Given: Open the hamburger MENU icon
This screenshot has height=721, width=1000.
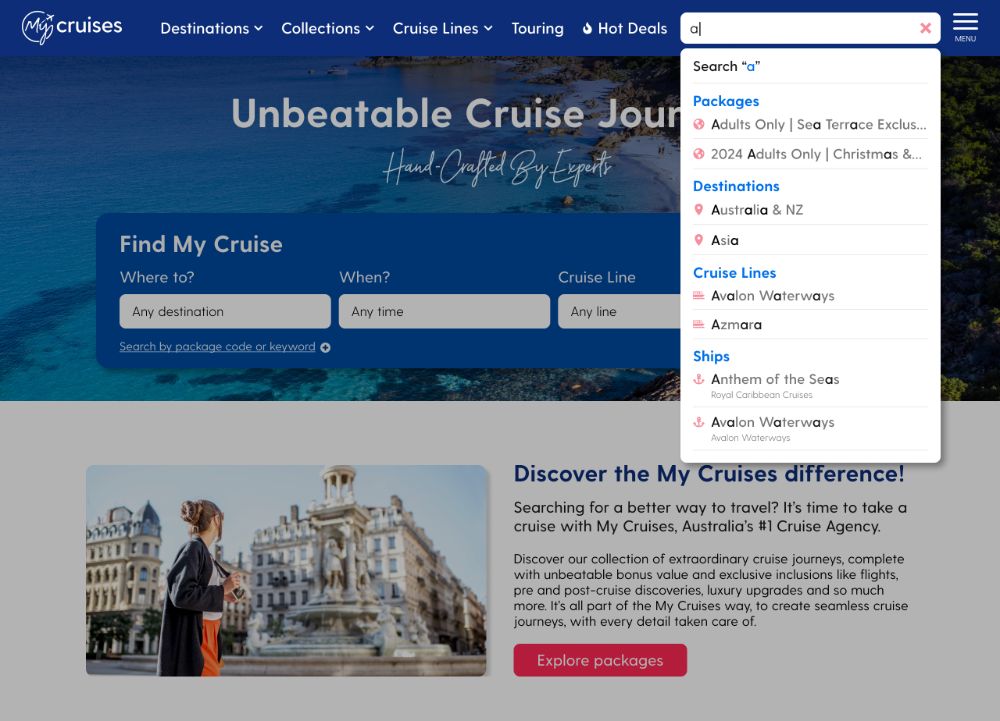Looking at the screenshot, I should pos(965,27).
